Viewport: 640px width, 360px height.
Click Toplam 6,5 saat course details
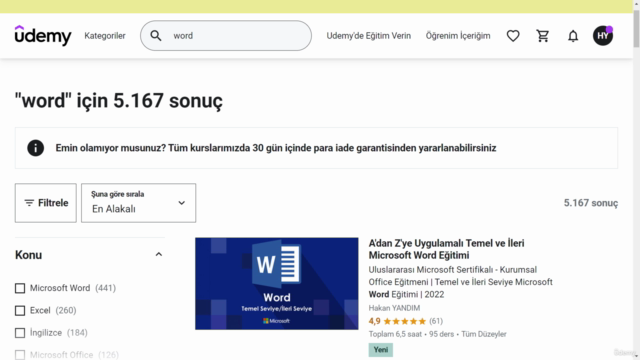(x=438, y=334)
